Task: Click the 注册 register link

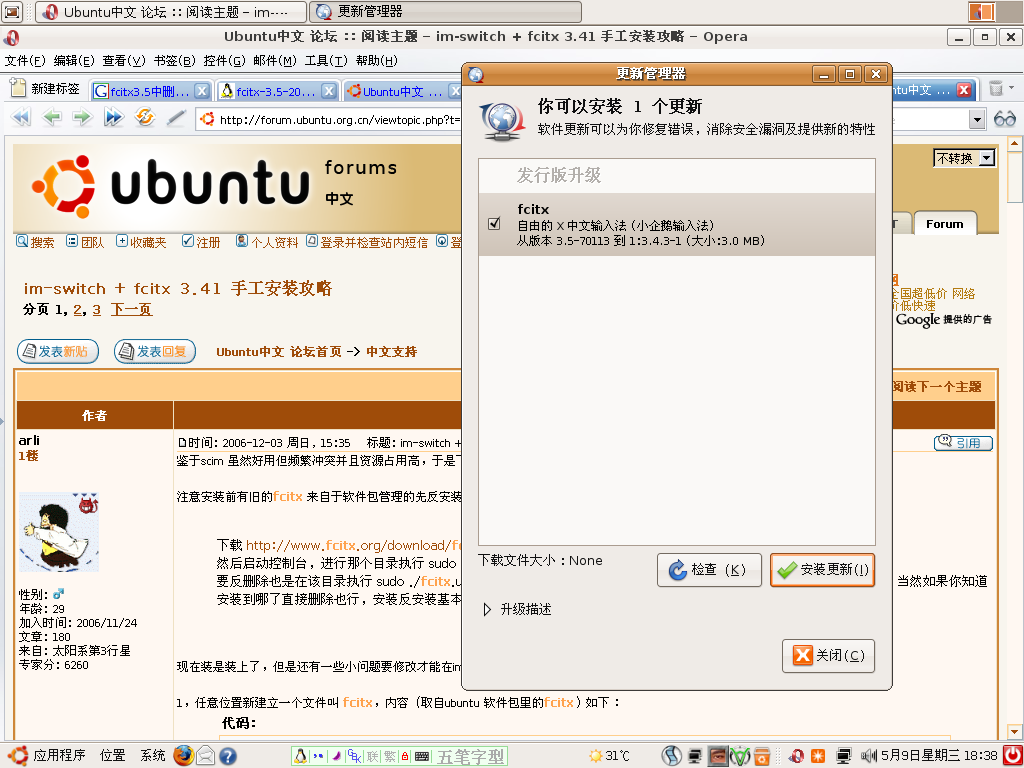Action: tap(201, 242)
